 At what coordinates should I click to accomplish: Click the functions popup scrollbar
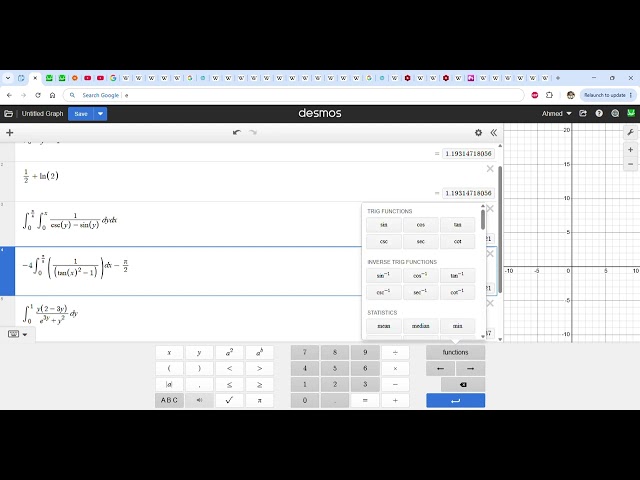[x=483, y=220]
